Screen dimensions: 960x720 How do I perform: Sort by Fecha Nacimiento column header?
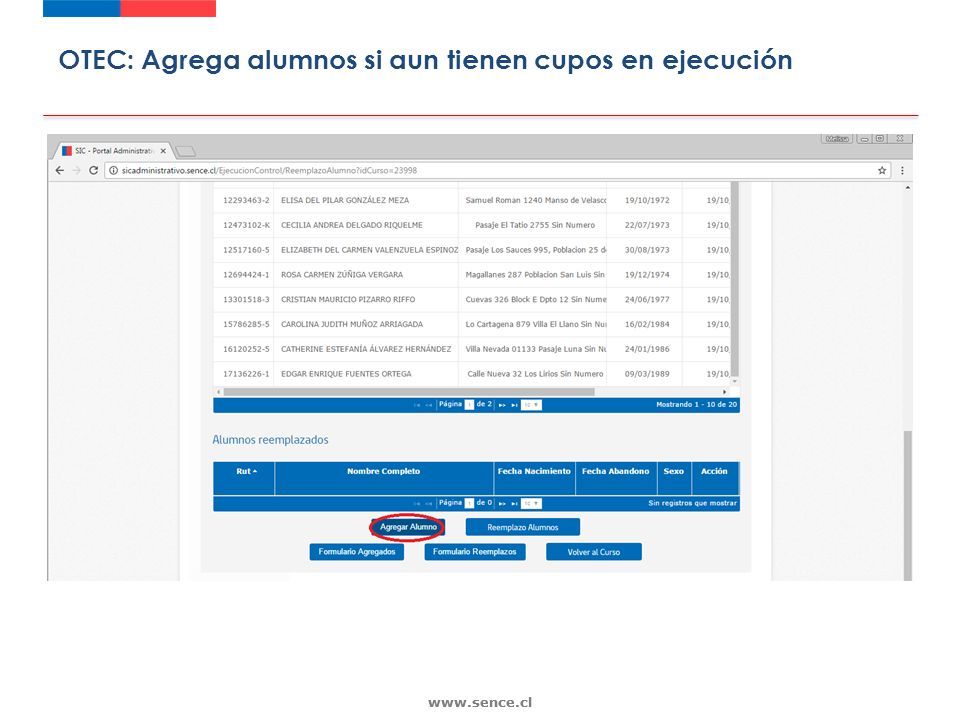coord(534,478)
